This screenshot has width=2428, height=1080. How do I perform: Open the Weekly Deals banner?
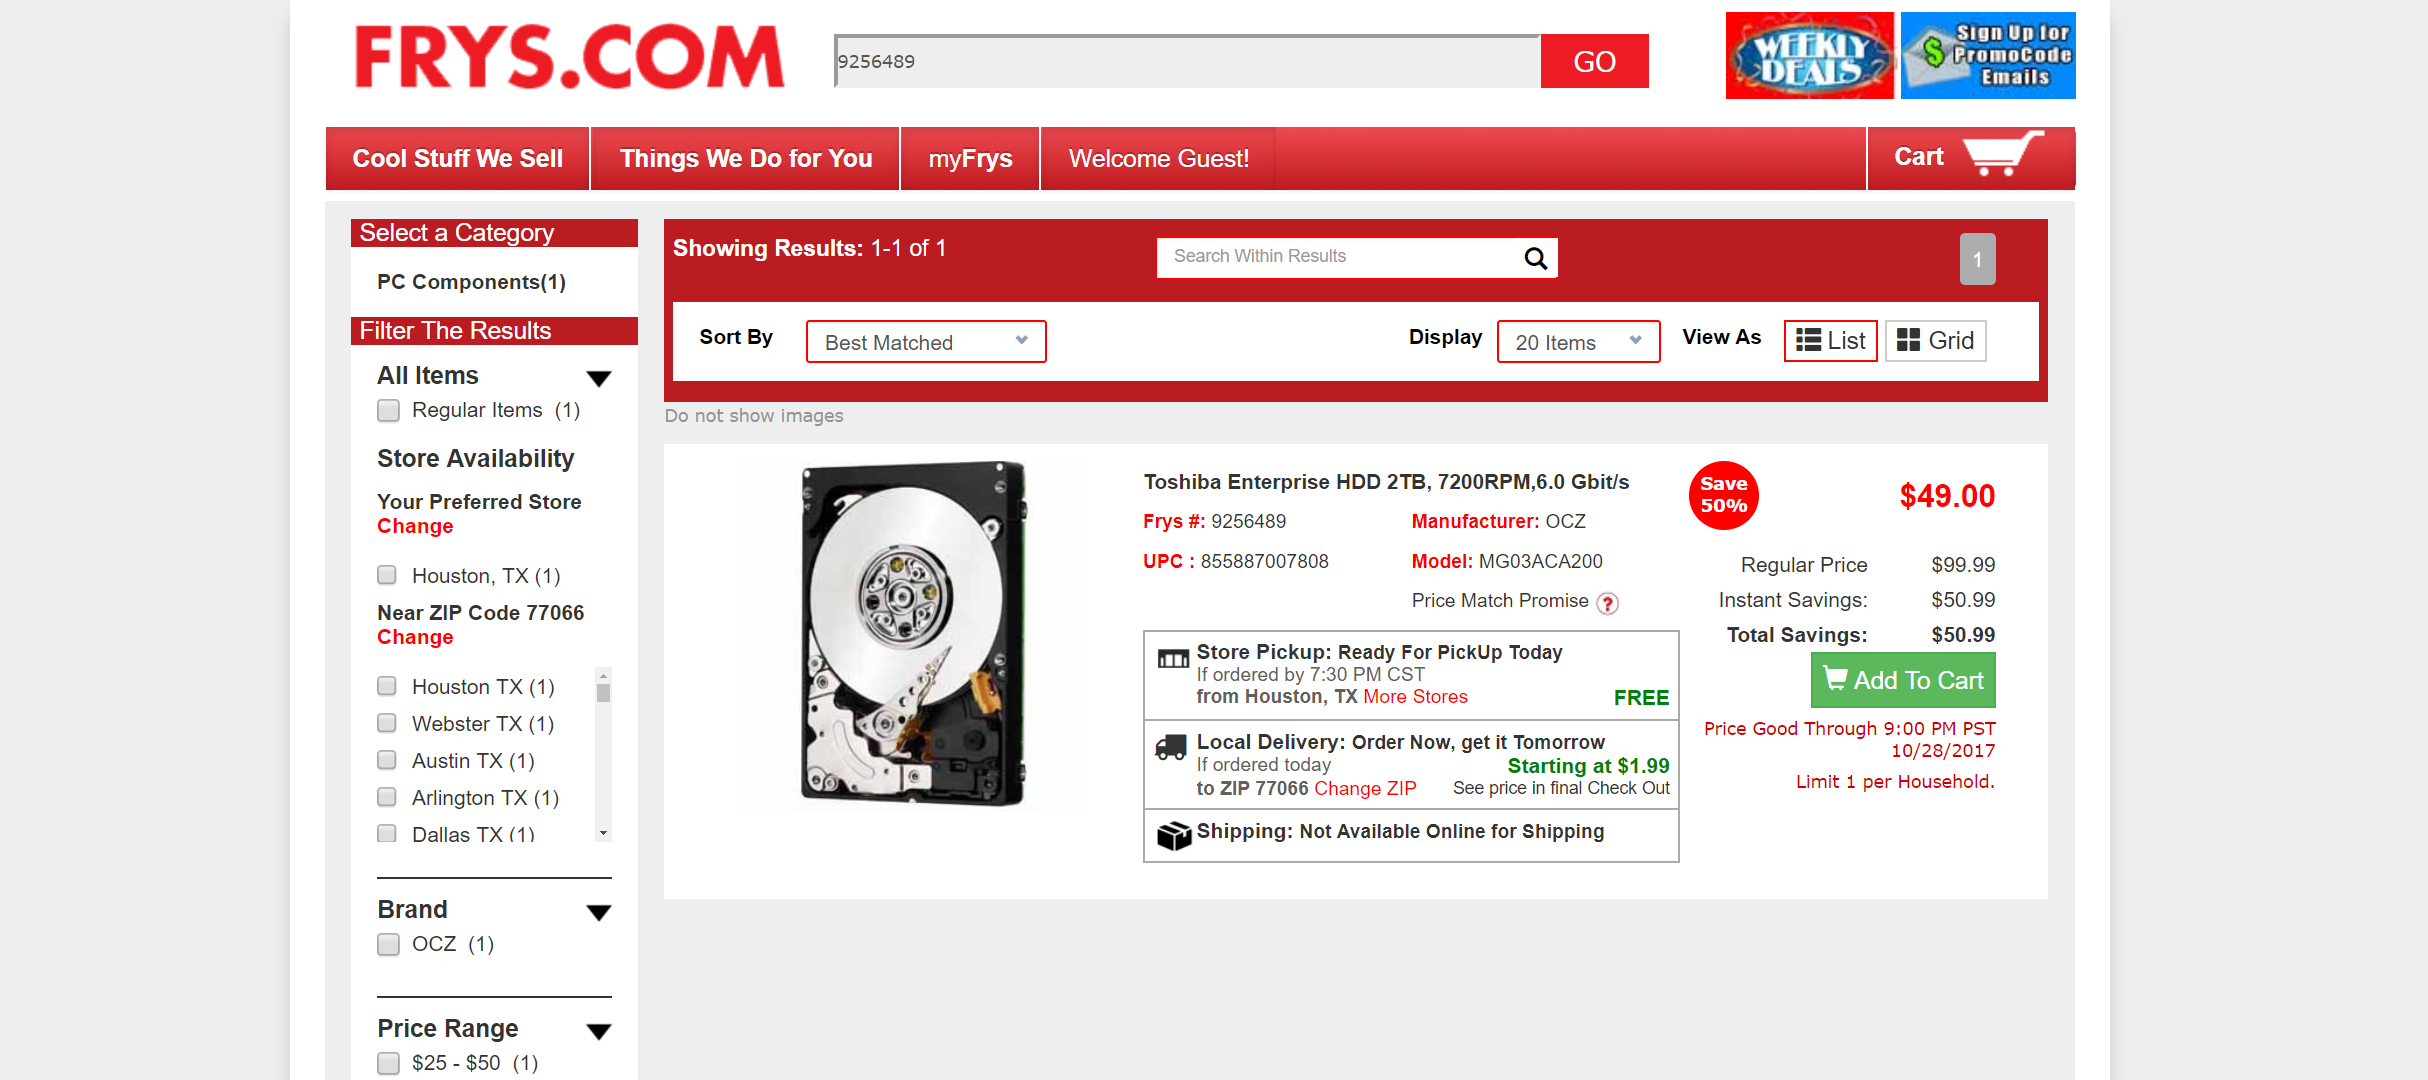point(1809,56)
